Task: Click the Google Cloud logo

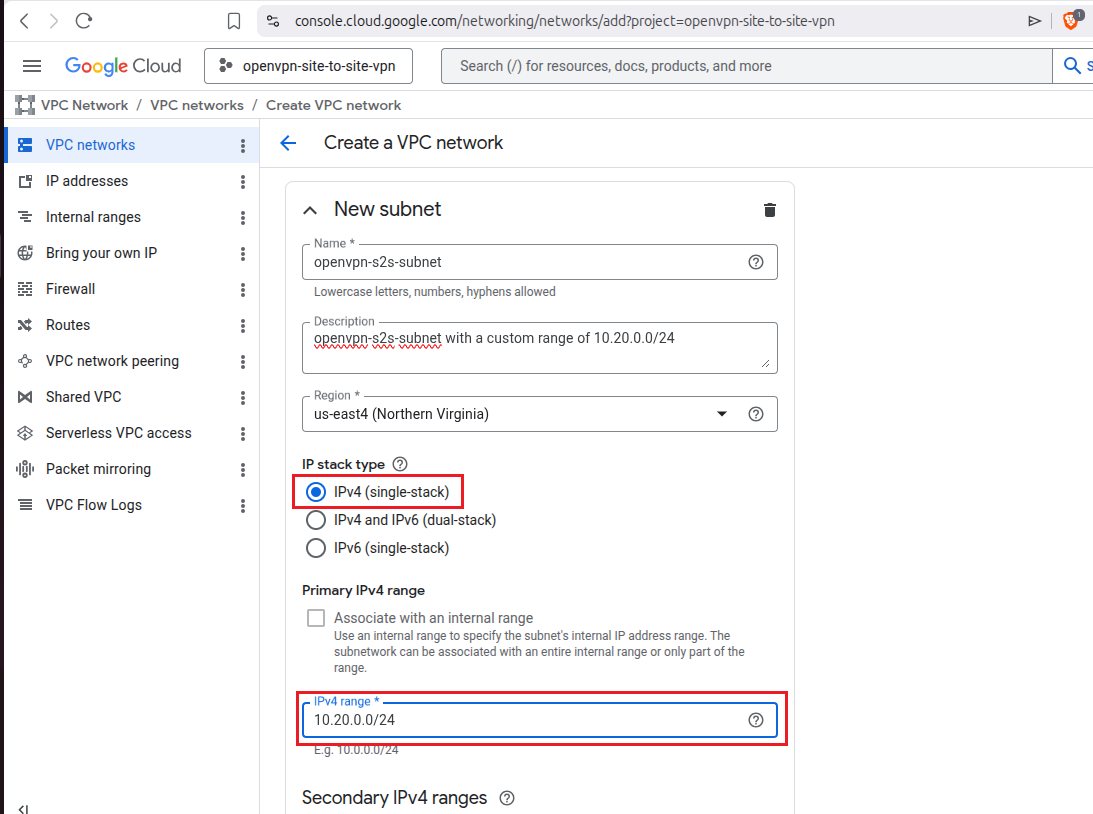Action: tap(123, 66)
